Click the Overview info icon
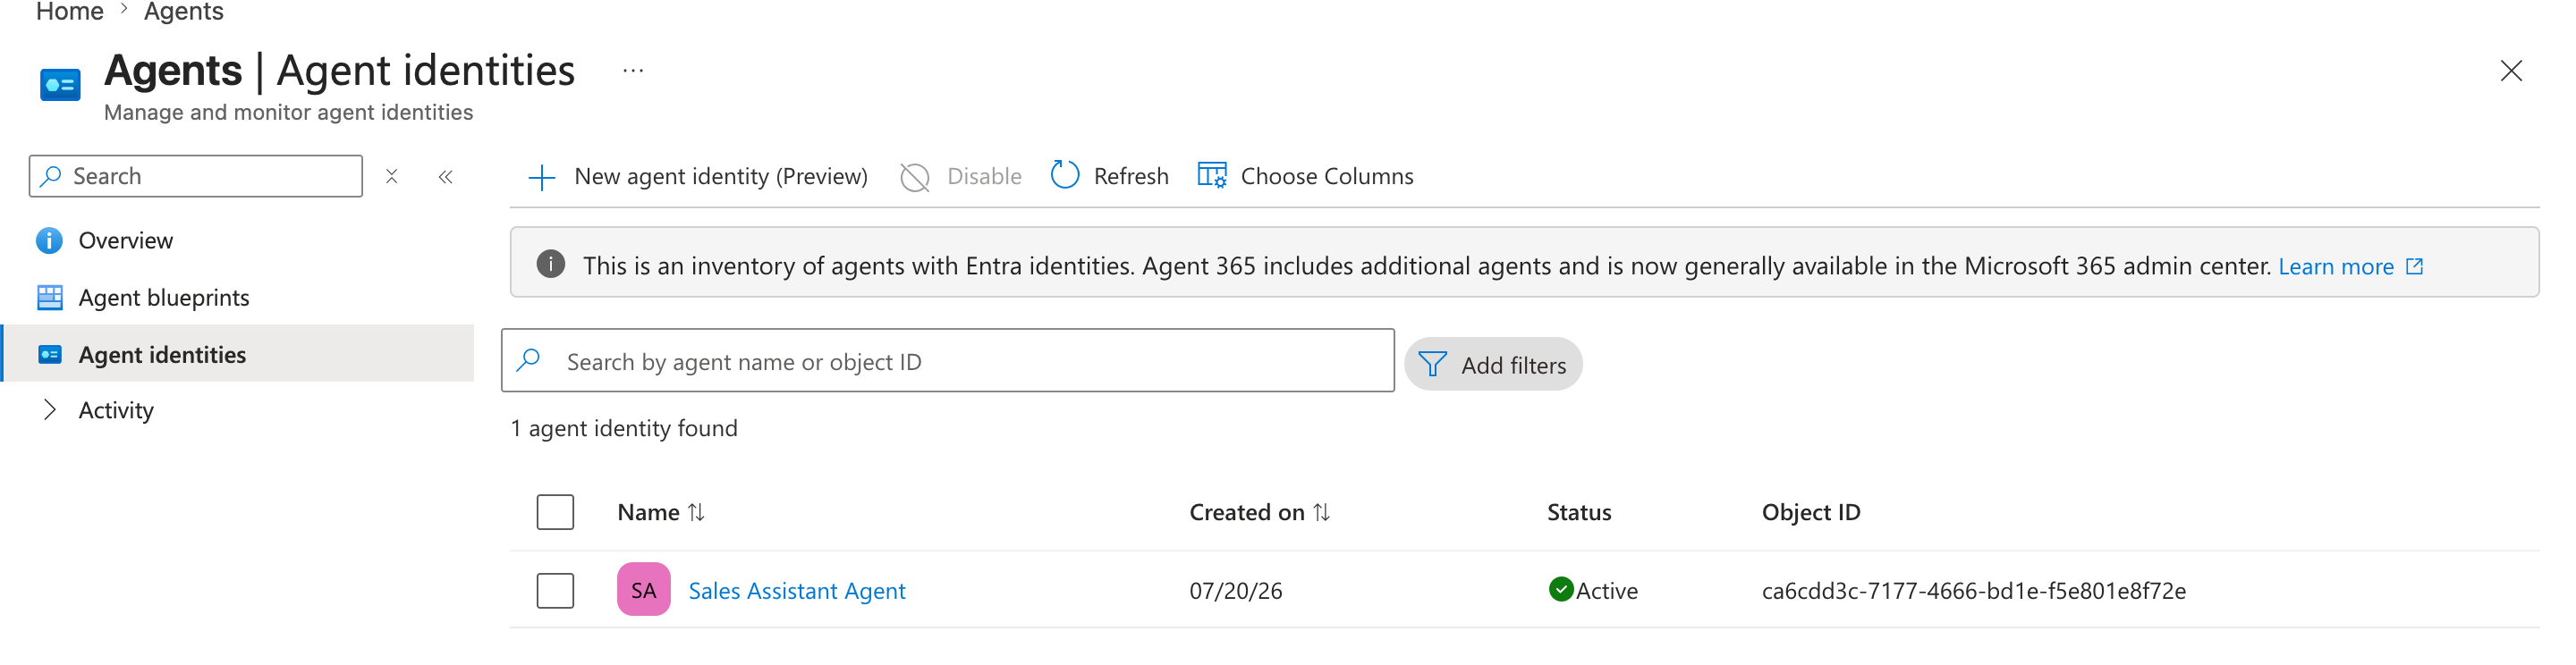Viewport: 2576px width, 665px height. point(49,241)
